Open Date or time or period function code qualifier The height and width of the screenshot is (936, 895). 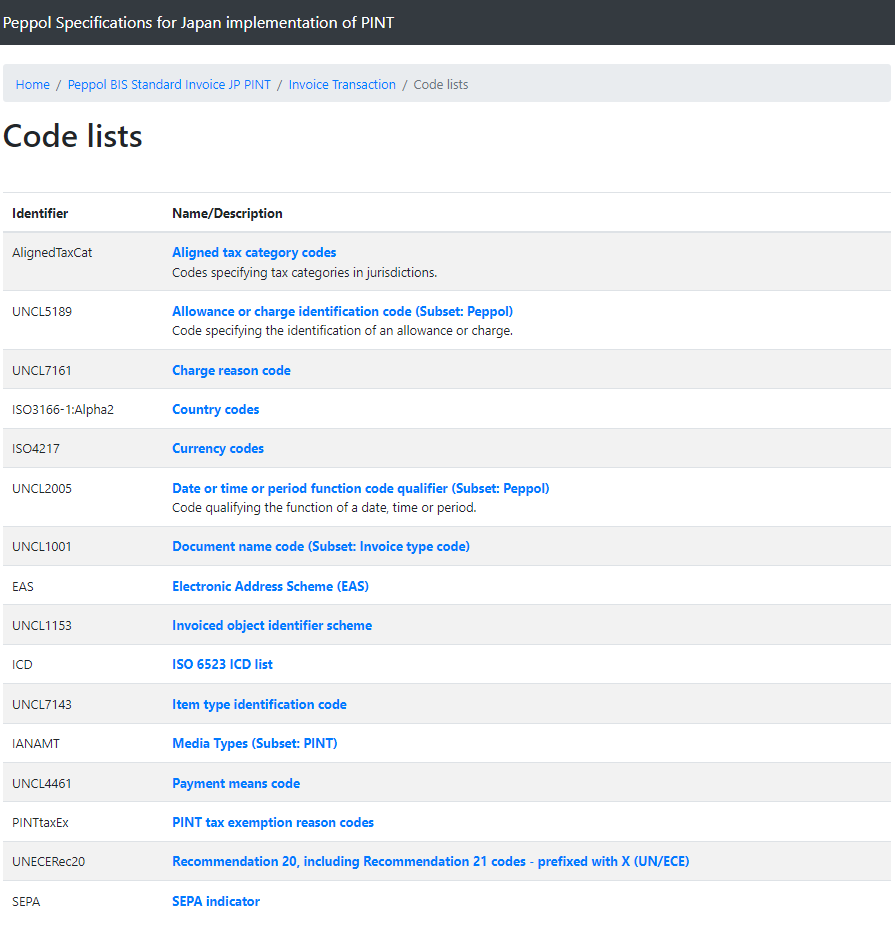click(361, 488)
